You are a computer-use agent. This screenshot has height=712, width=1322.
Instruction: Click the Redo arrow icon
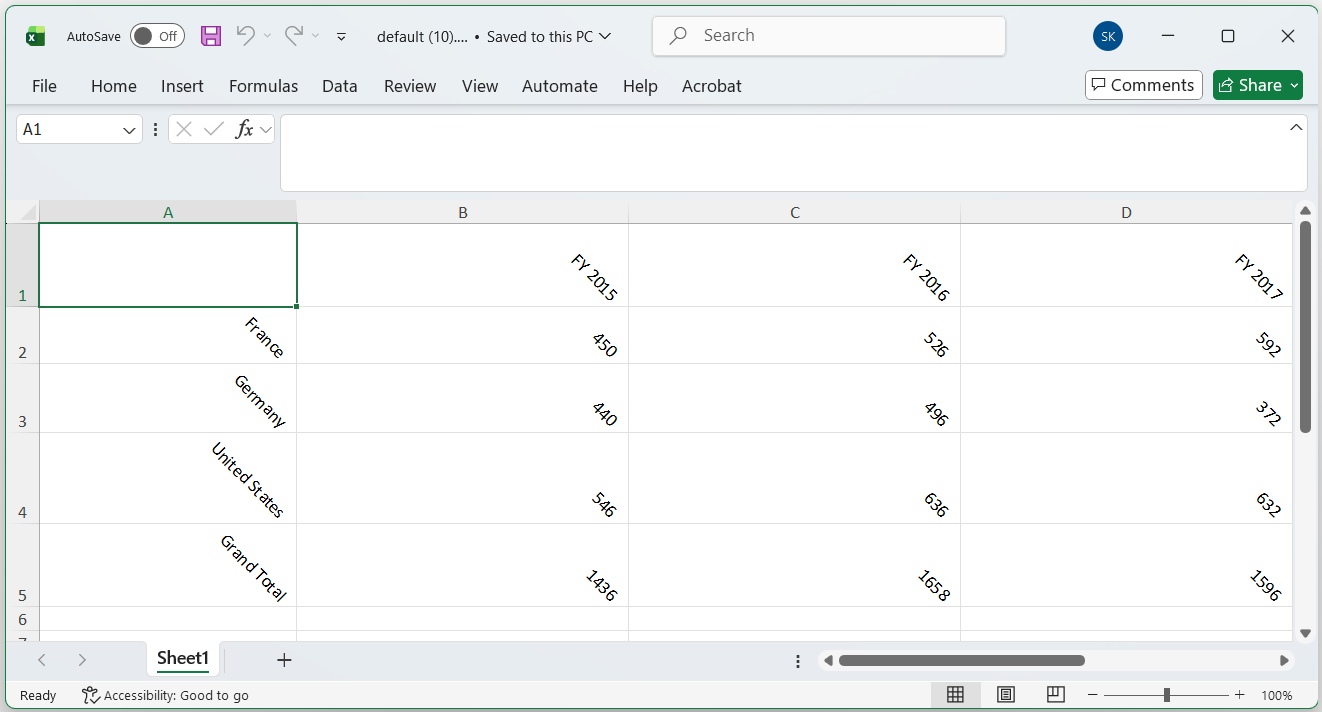(293, 36)
